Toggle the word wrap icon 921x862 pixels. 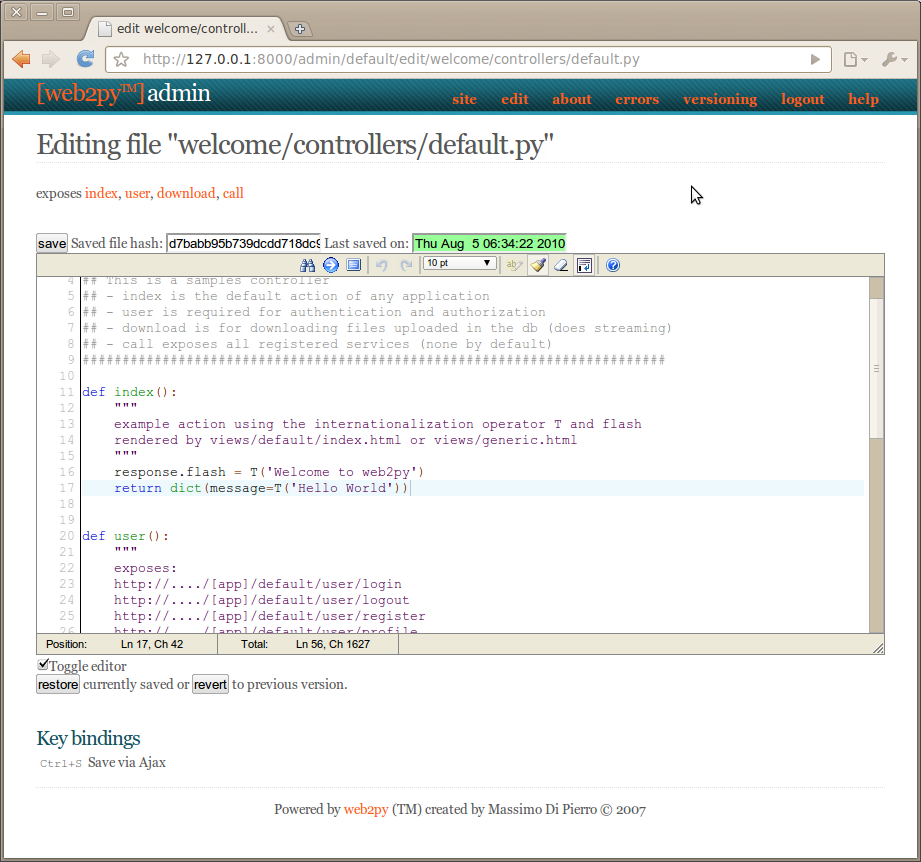pyautogui.click(x=584, y=265)
